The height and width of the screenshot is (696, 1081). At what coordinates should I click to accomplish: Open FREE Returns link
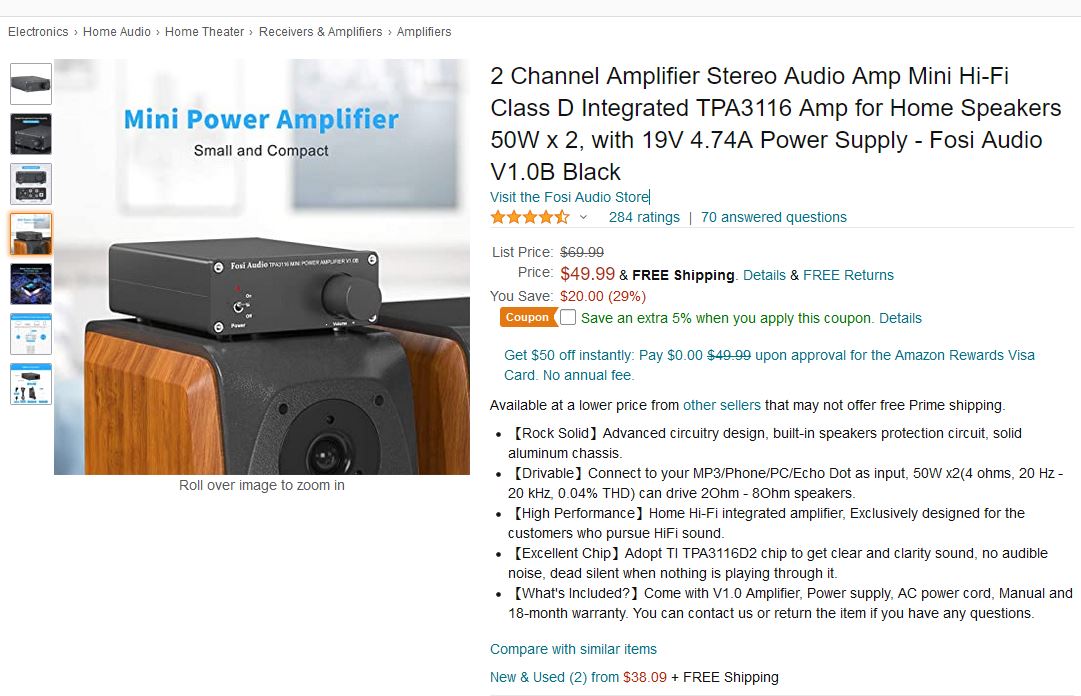pos(848,276)
